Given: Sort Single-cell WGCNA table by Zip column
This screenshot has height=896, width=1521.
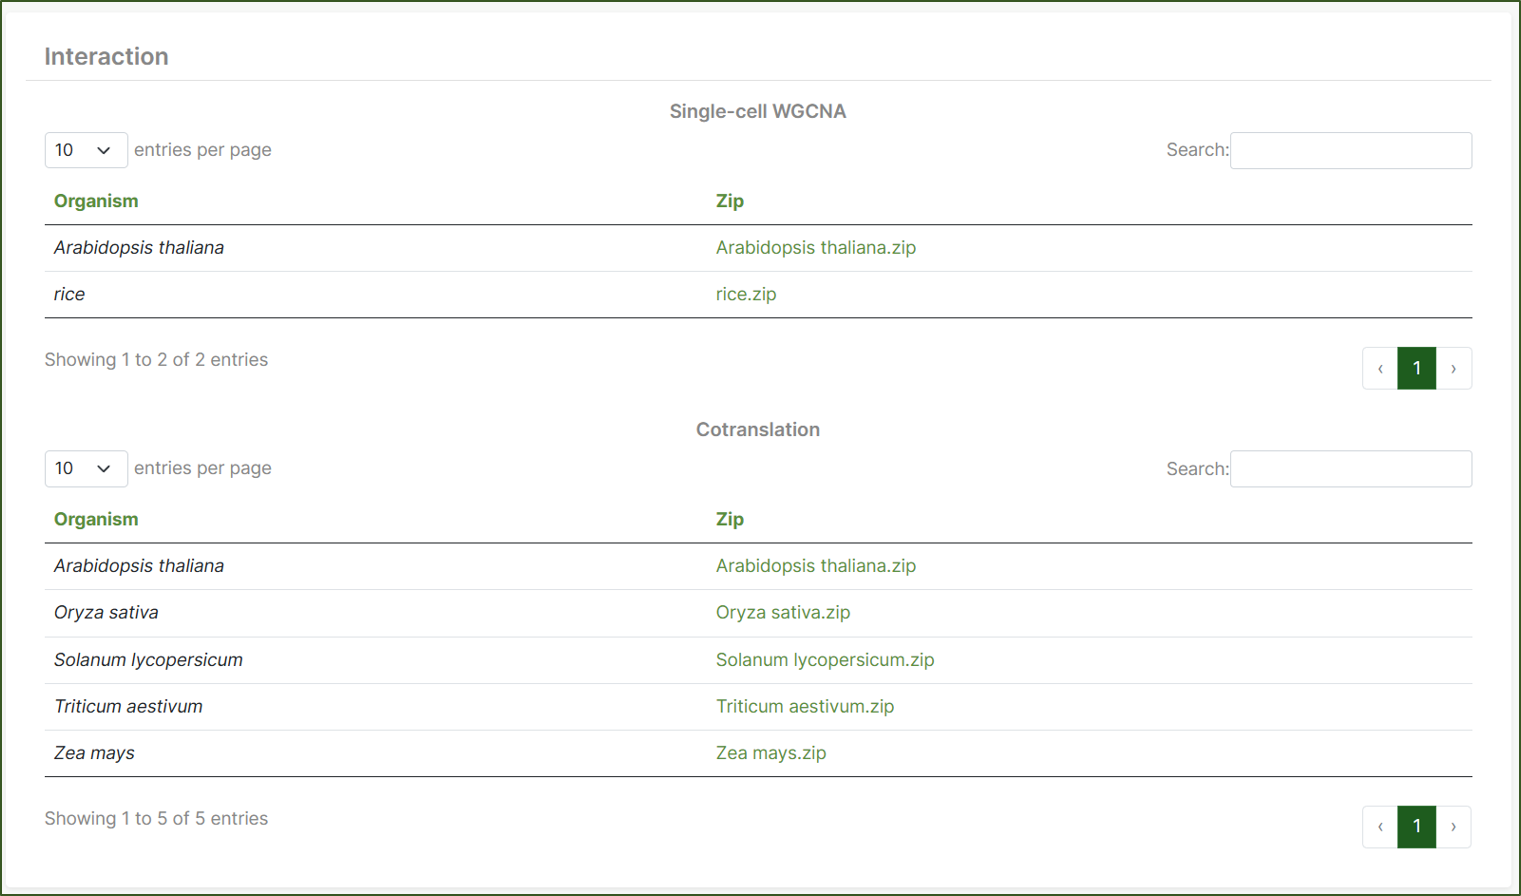Looking at the screenshot, I should (x=729, y=201).
